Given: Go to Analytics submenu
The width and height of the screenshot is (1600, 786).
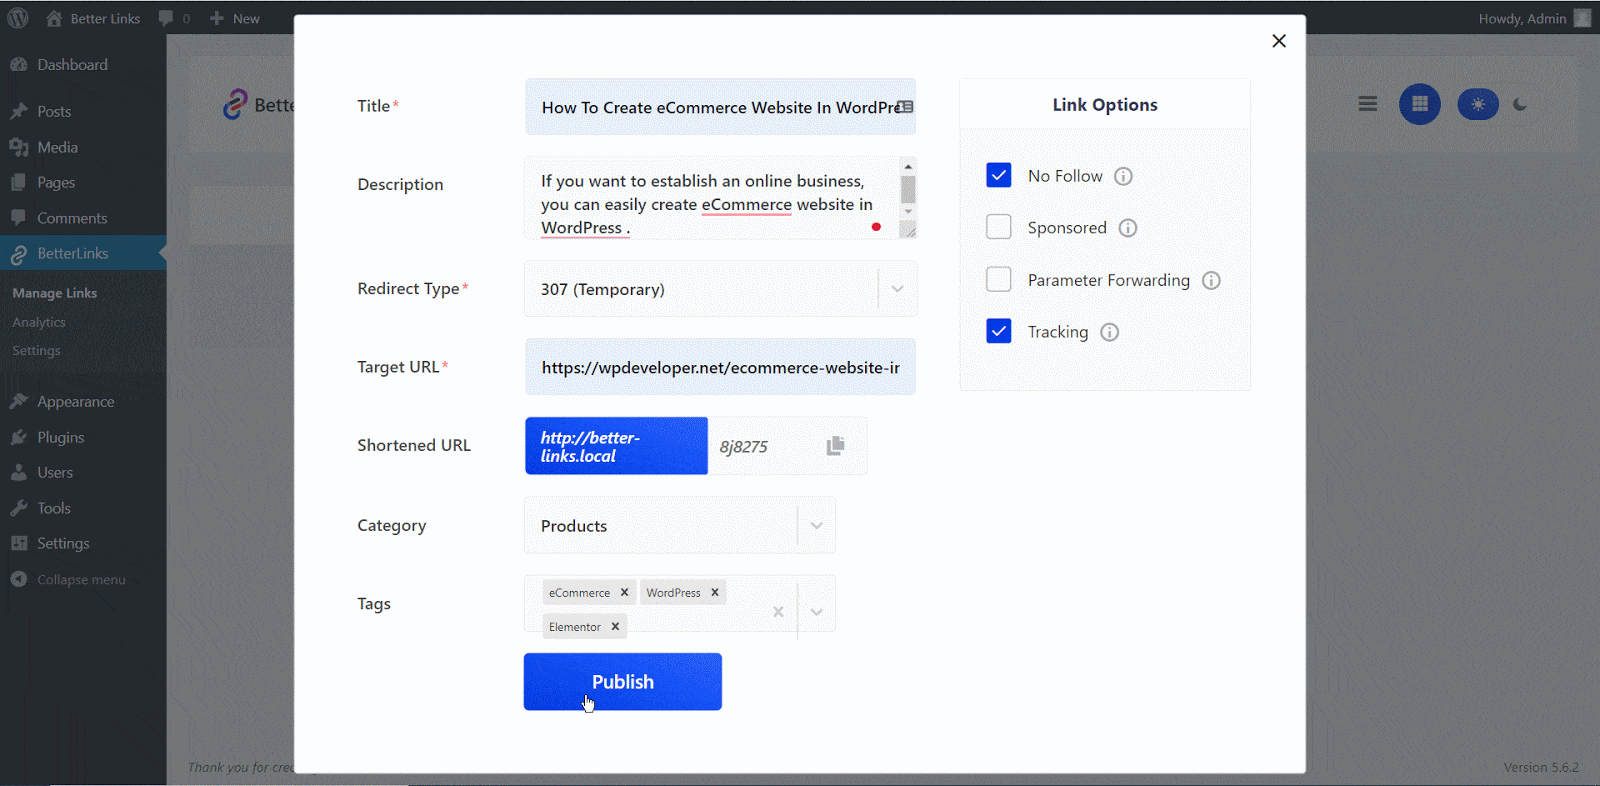Looking at the screenshot, I should [x=39, y=322].
